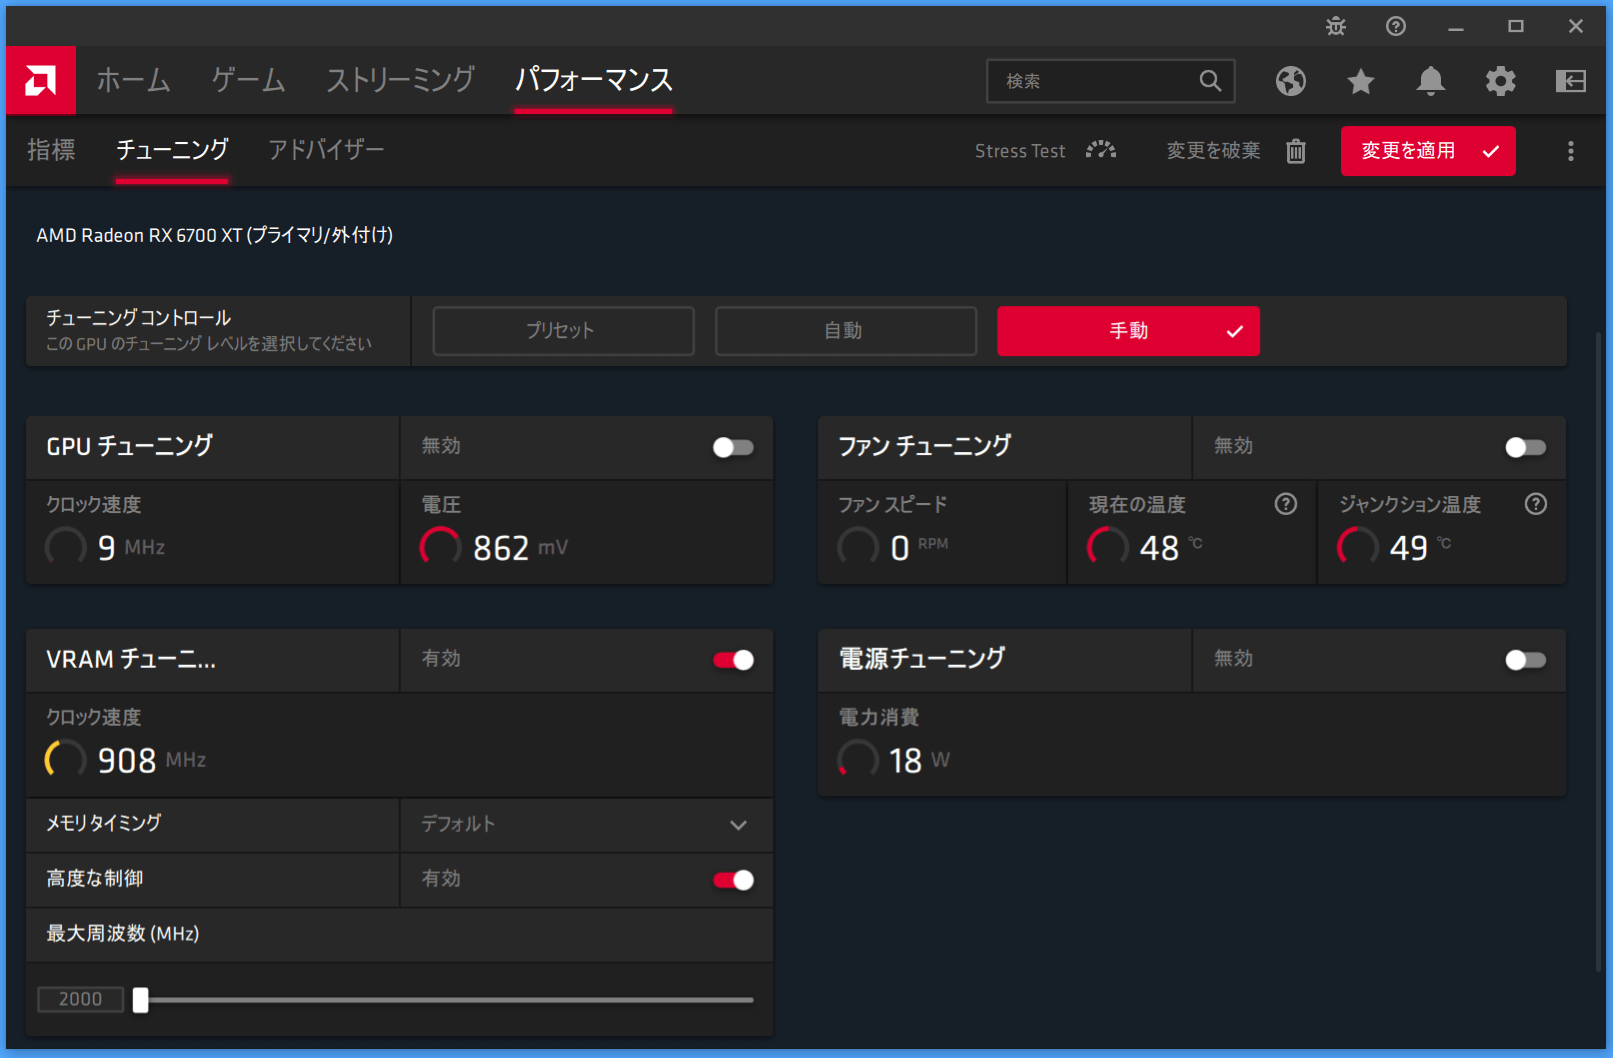Viewport: 1613px width, 1058px height.
Task: Click the GPU クロック速度 gauge
Action: point(66,547)
